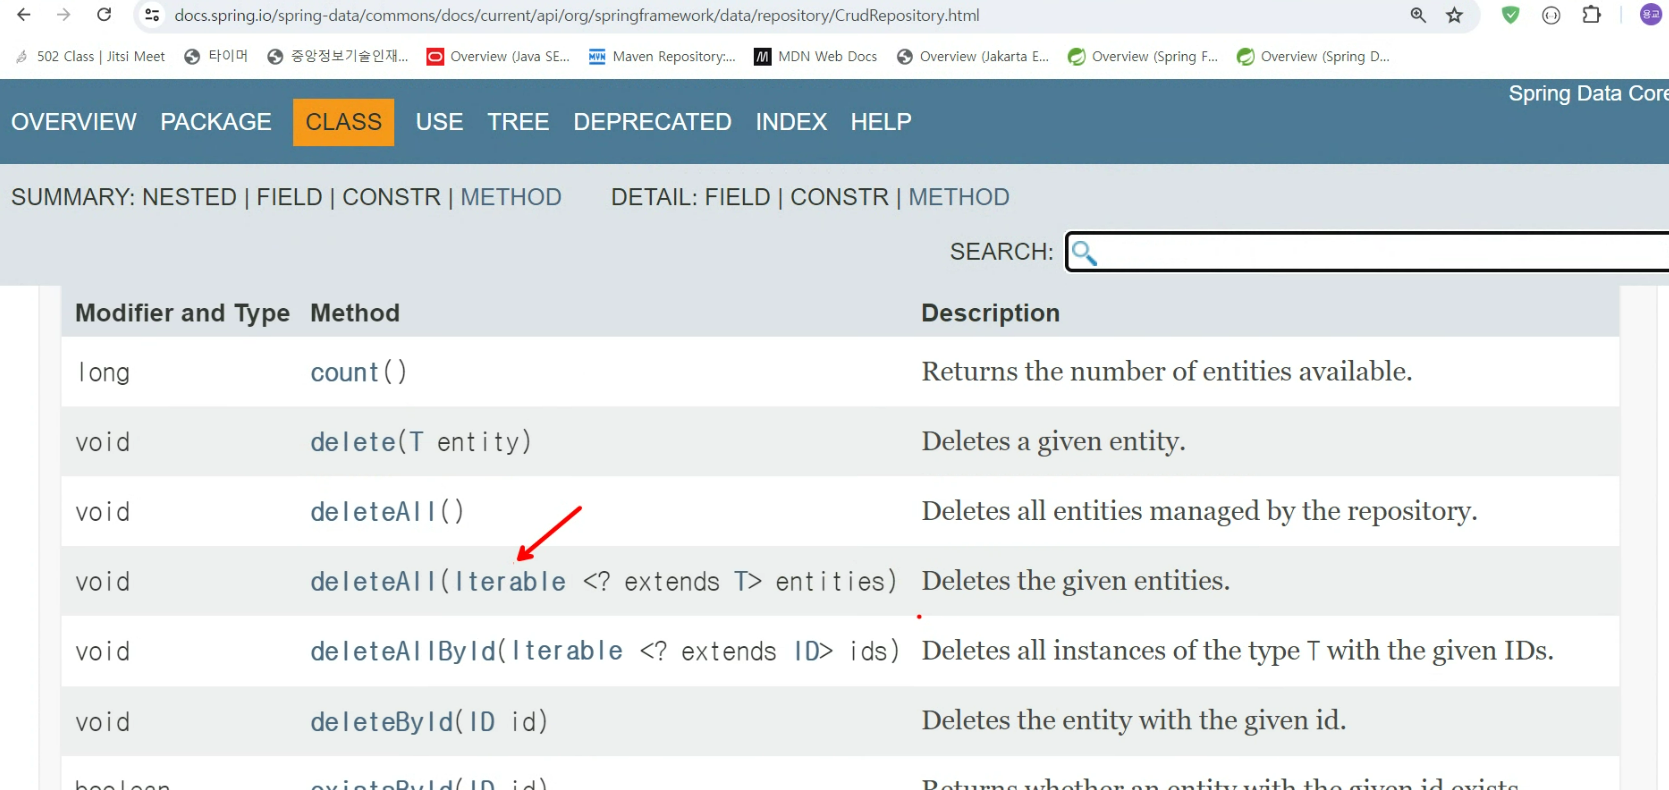Viewport: 1669px width, 790px height.
Task: Open extensions puzzle piece icon
Action: click(x=1592, y=15)
